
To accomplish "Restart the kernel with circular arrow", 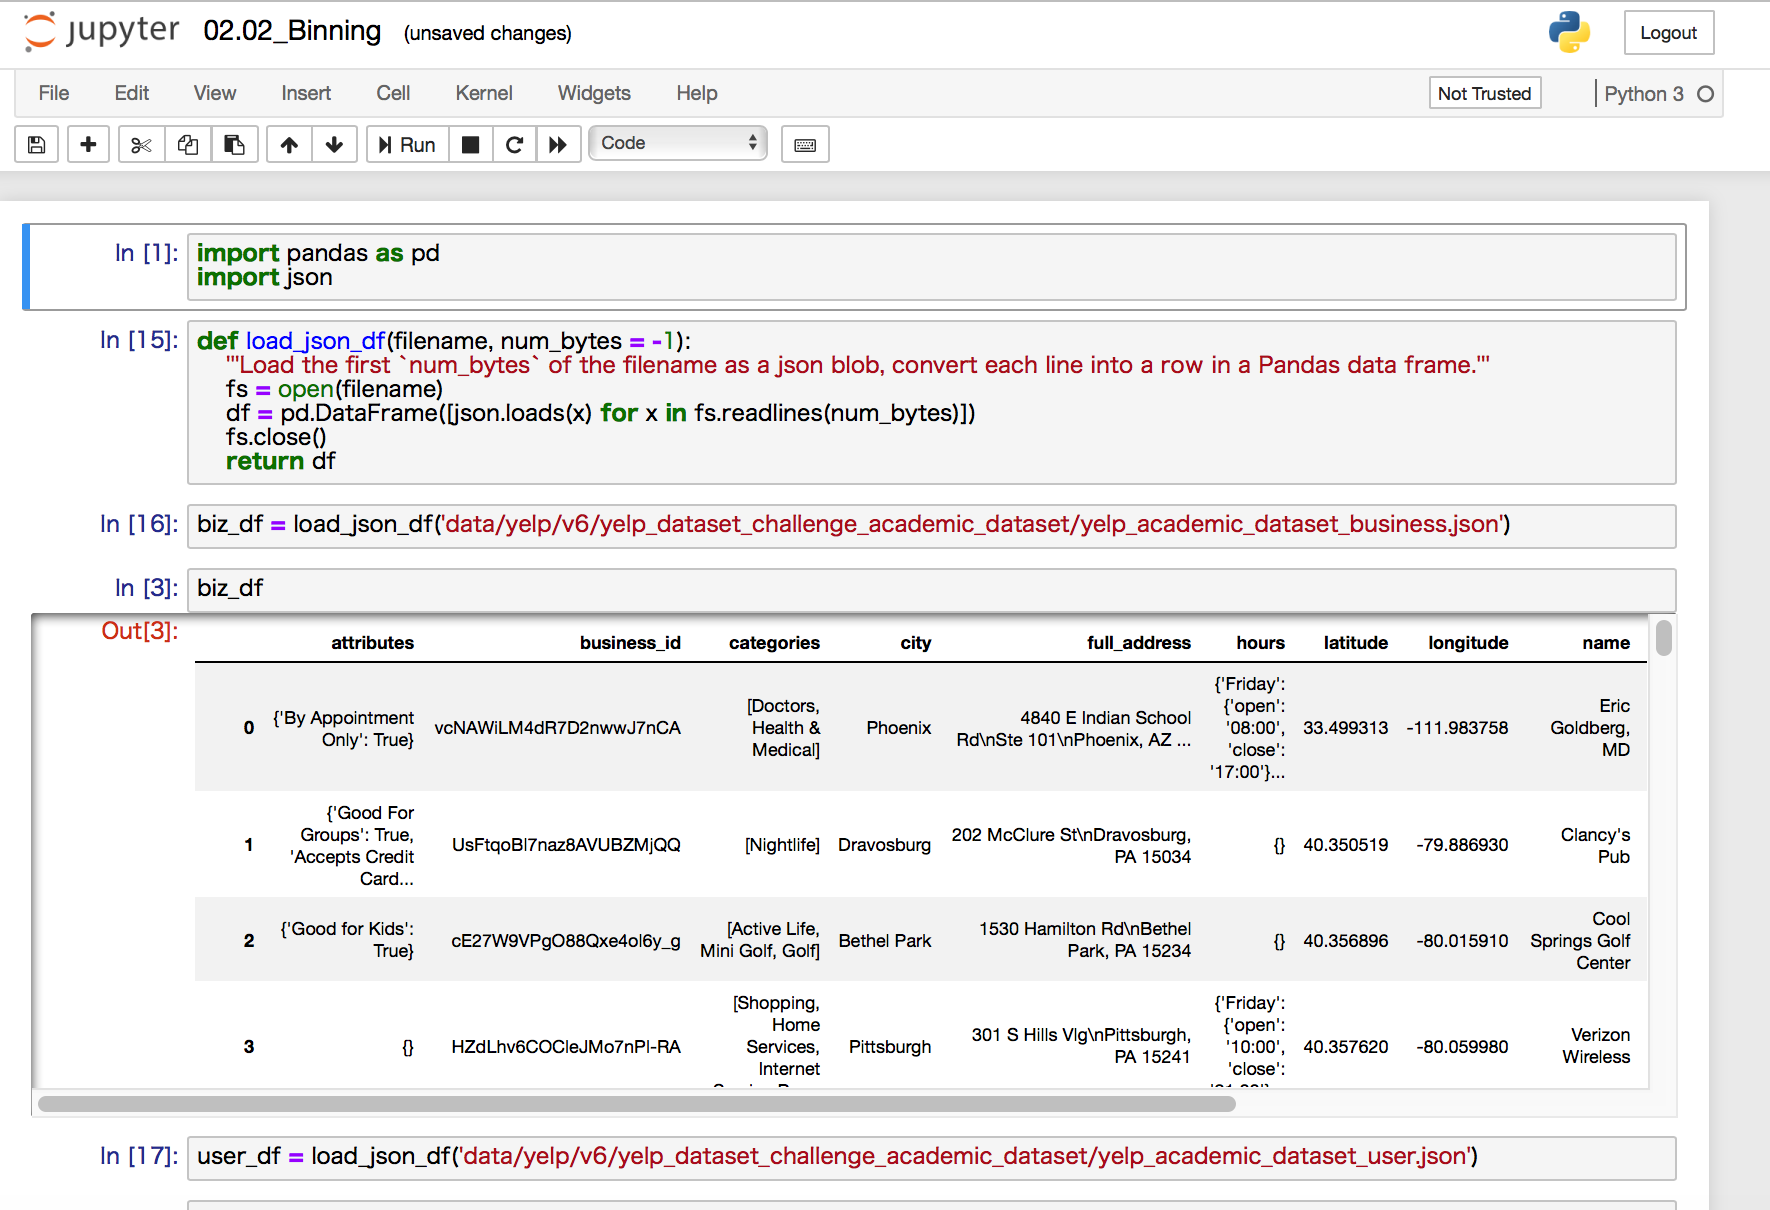I will 514,145.
